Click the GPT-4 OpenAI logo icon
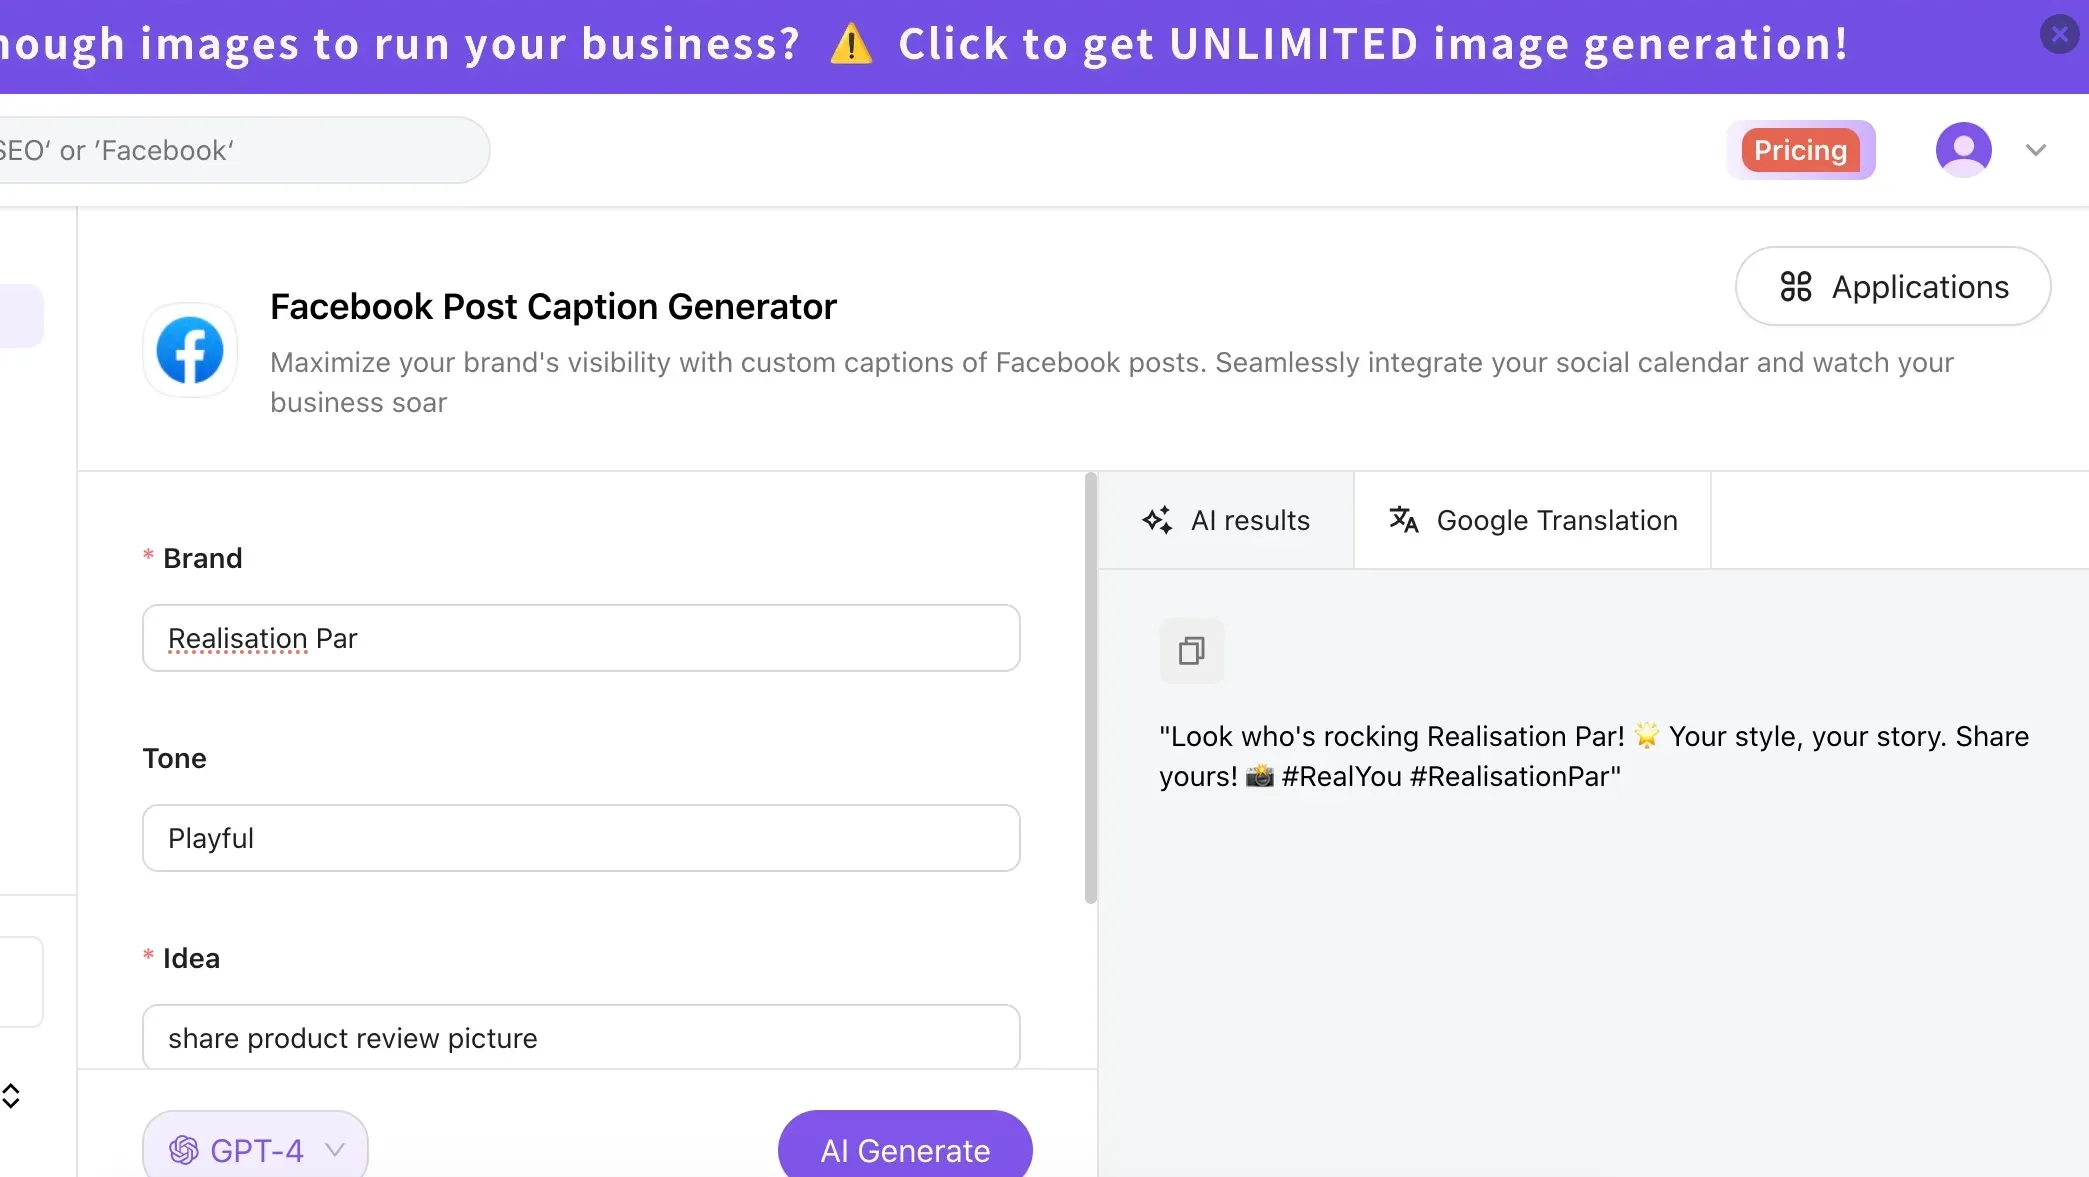The image size is (2089, 1177). 184,1150
